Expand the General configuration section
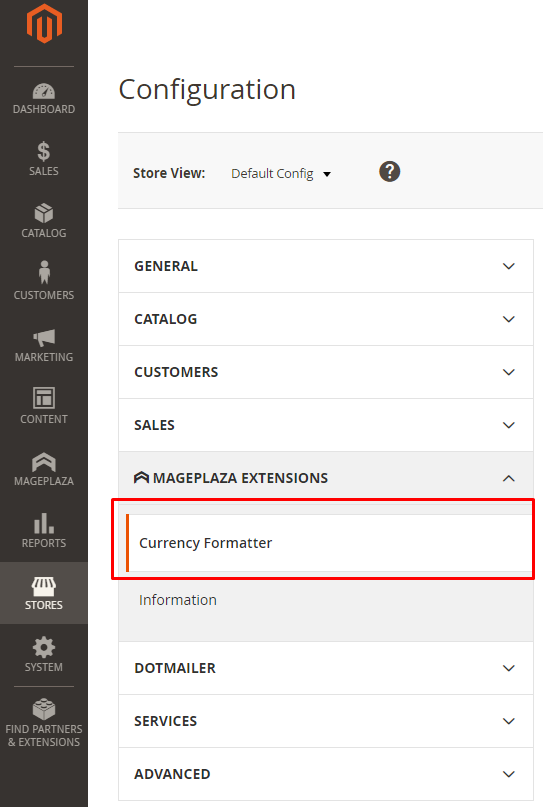This screenshot has height=807, width=543. tap(326, 266)
